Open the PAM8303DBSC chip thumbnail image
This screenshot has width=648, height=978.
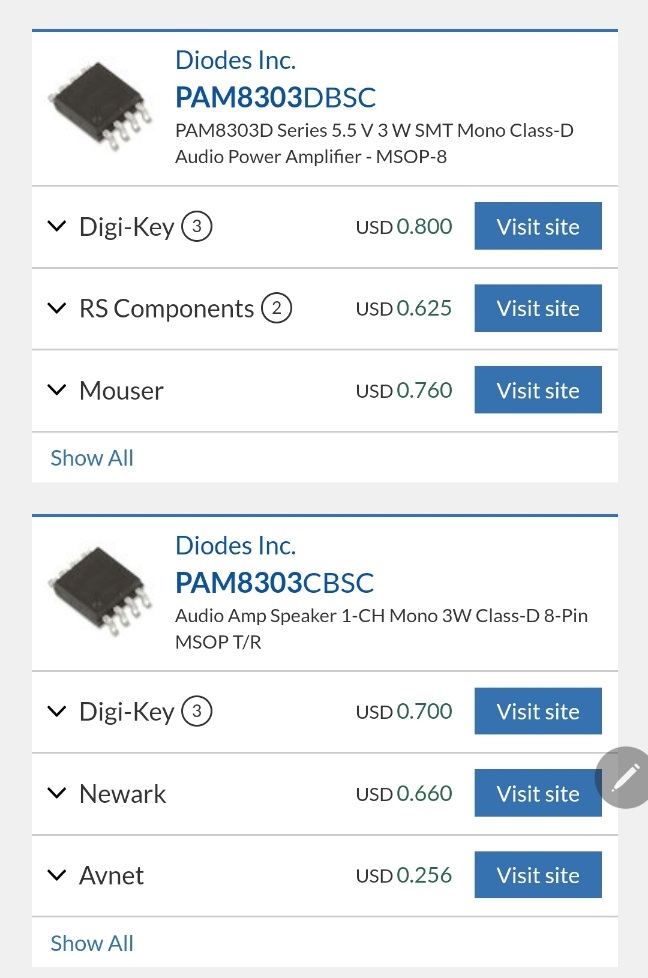coord(100,106)
